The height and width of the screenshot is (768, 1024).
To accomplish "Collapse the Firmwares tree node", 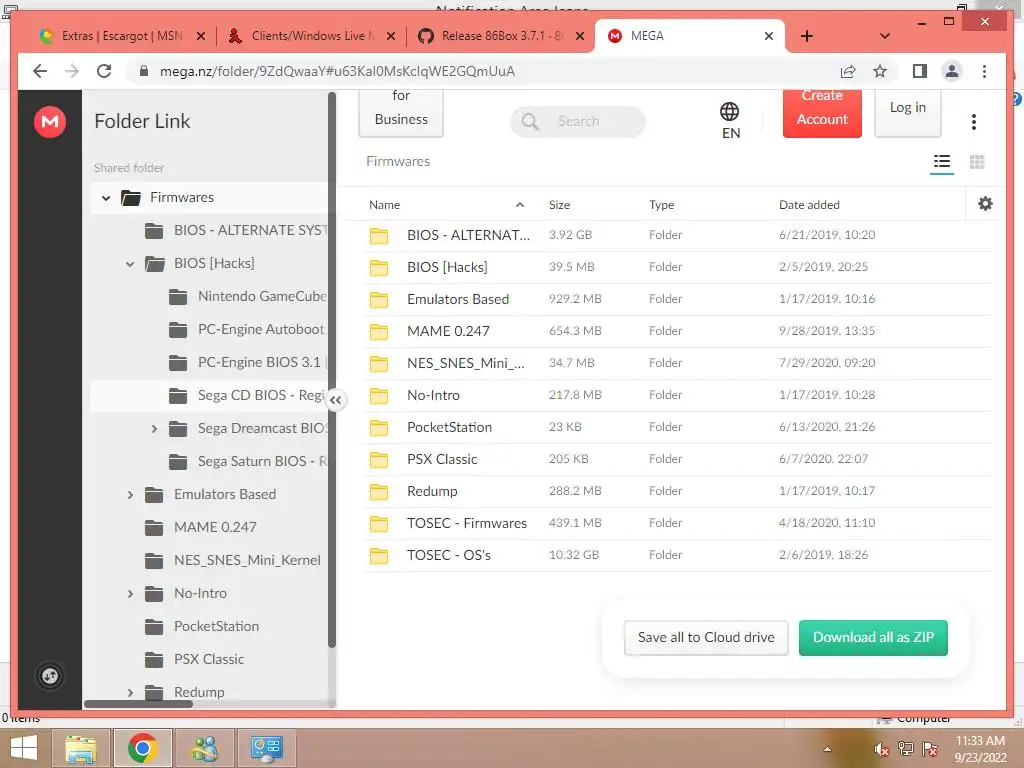I will pyautogui.click(x=106, y=197).
